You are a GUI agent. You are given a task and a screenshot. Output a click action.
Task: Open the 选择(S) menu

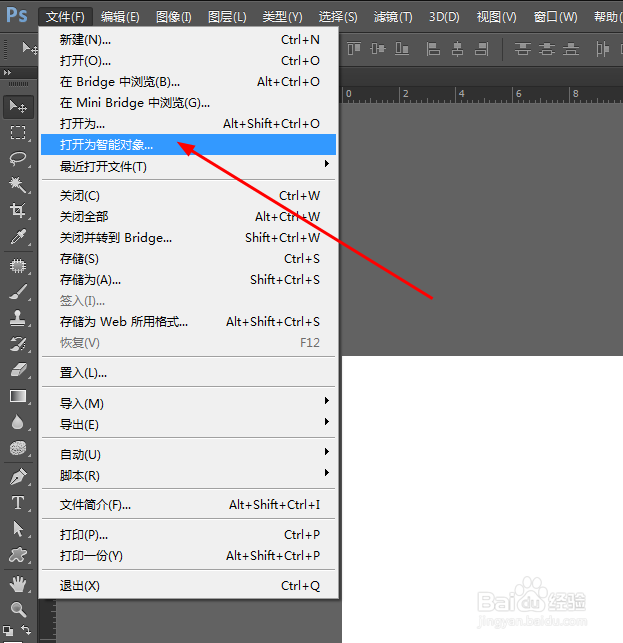[x=338, y=17]
